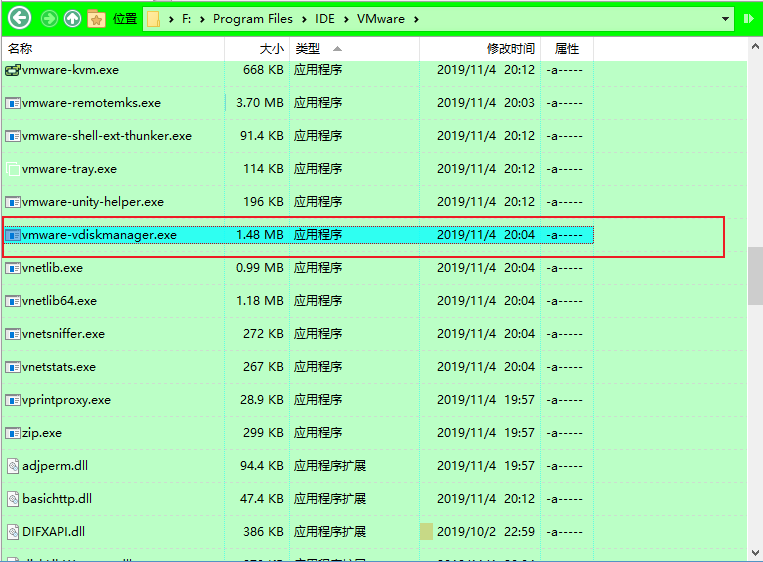Click vmware-vdiskmanager.exe file icon
This screenshot has width=763, height=562.
coord(13,235)
